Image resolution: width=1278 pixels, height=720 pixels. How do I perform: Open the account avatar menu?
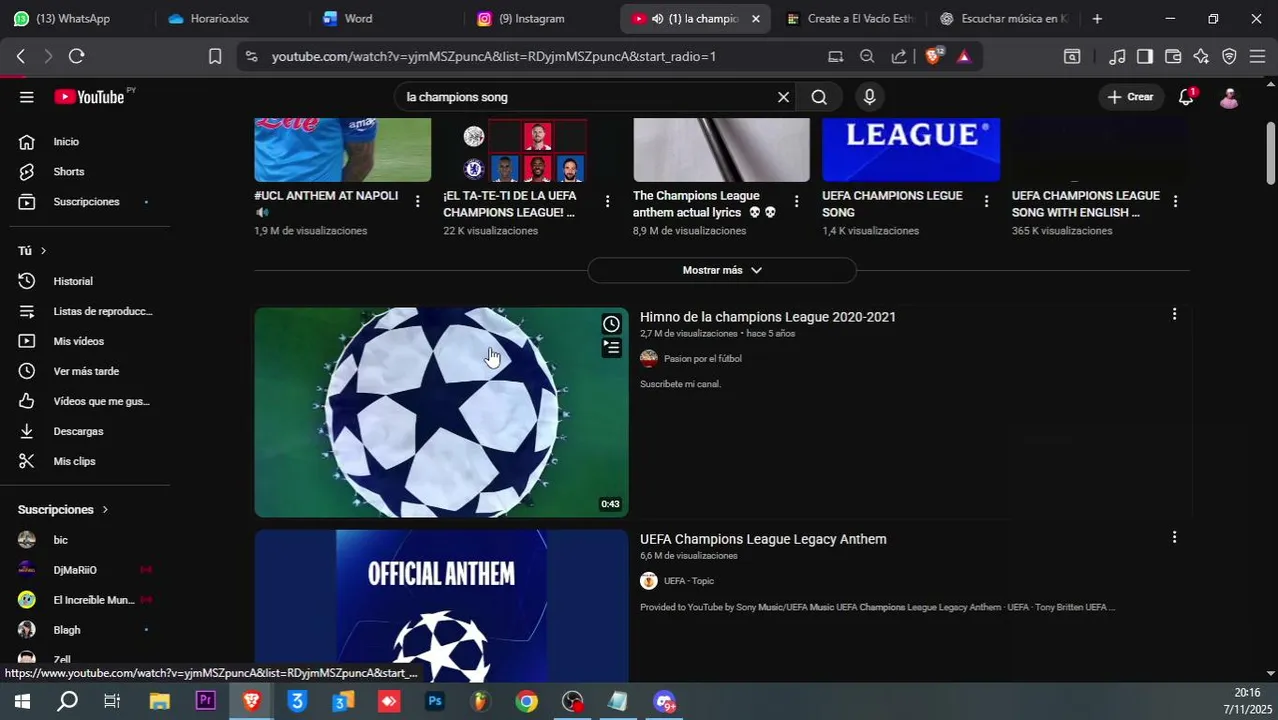(x=1229, y=97)
